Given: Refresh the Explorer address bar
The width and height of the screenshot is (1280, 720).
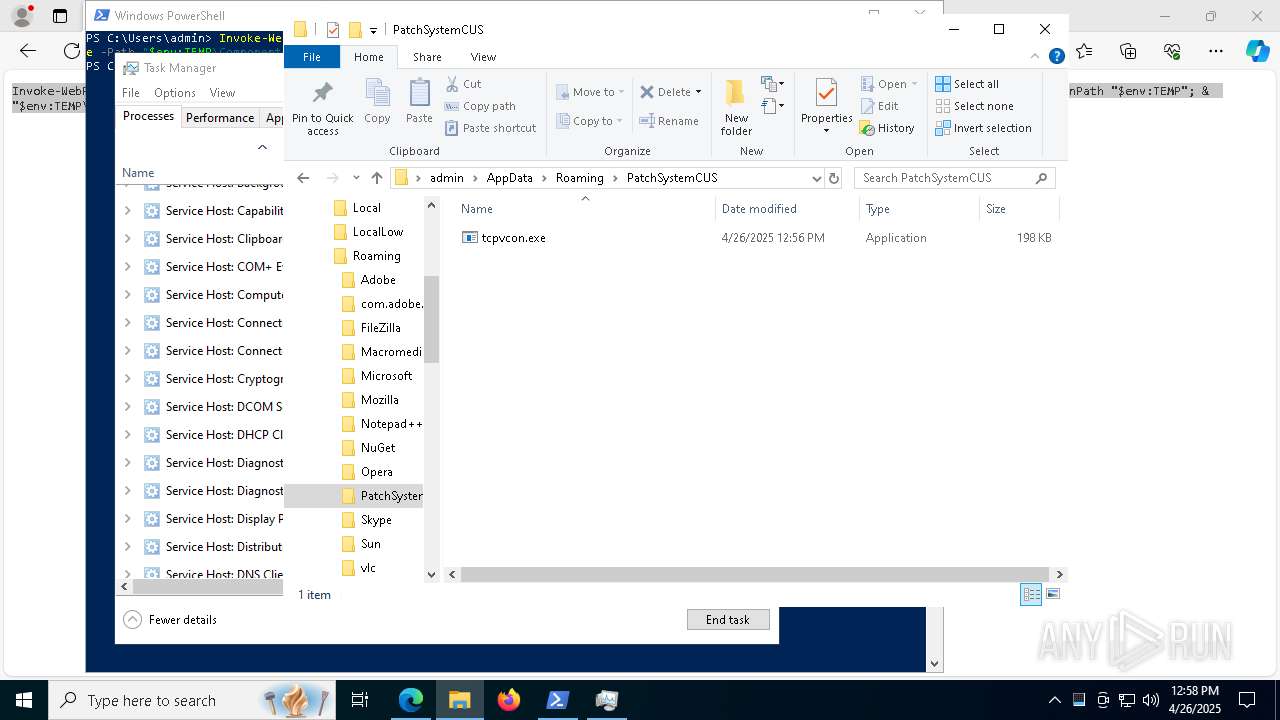Looking at the screenshot, I should (x=834, y=178).
